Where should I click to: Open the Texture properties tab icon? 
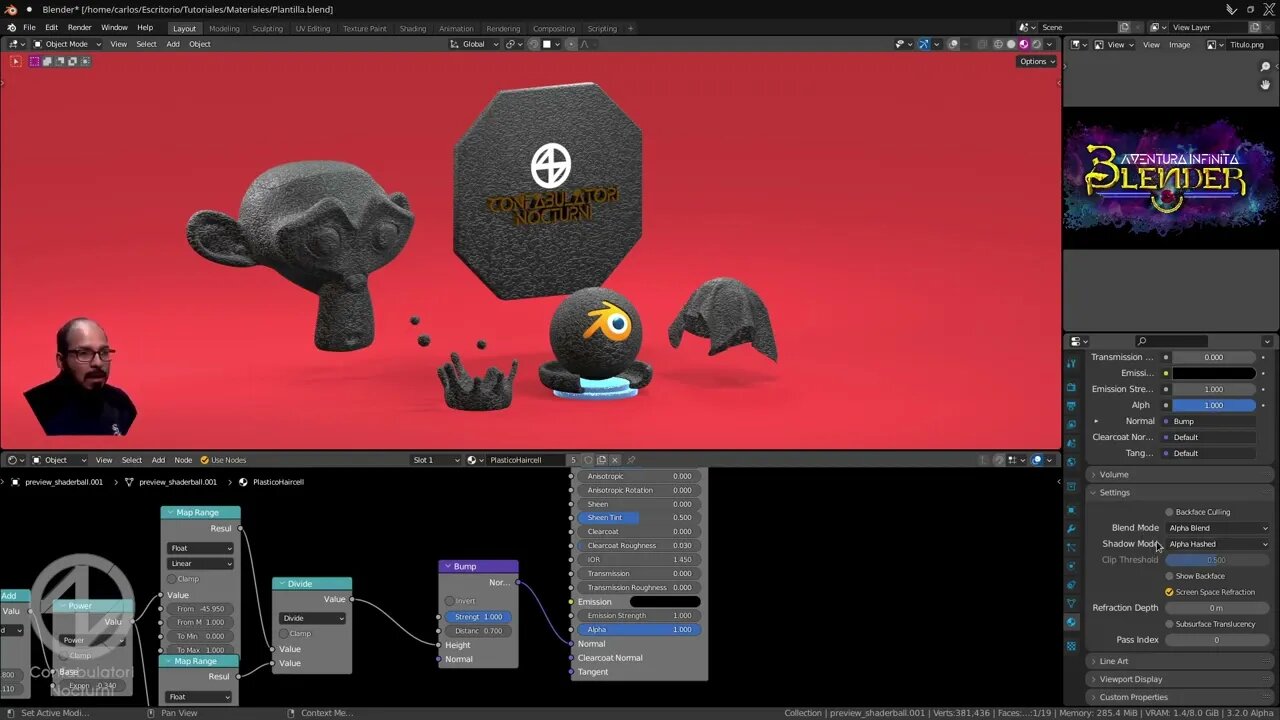(x=1072, y=645)
